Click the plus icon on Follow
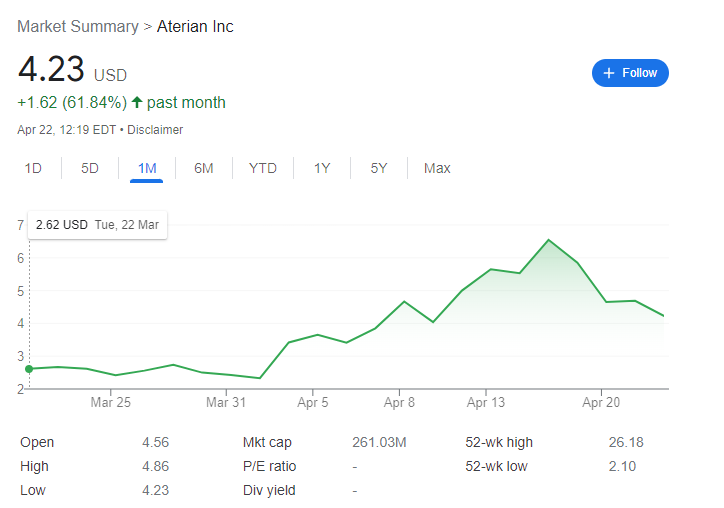This screenshot has height=508, width=724. [x=609, y=73]
